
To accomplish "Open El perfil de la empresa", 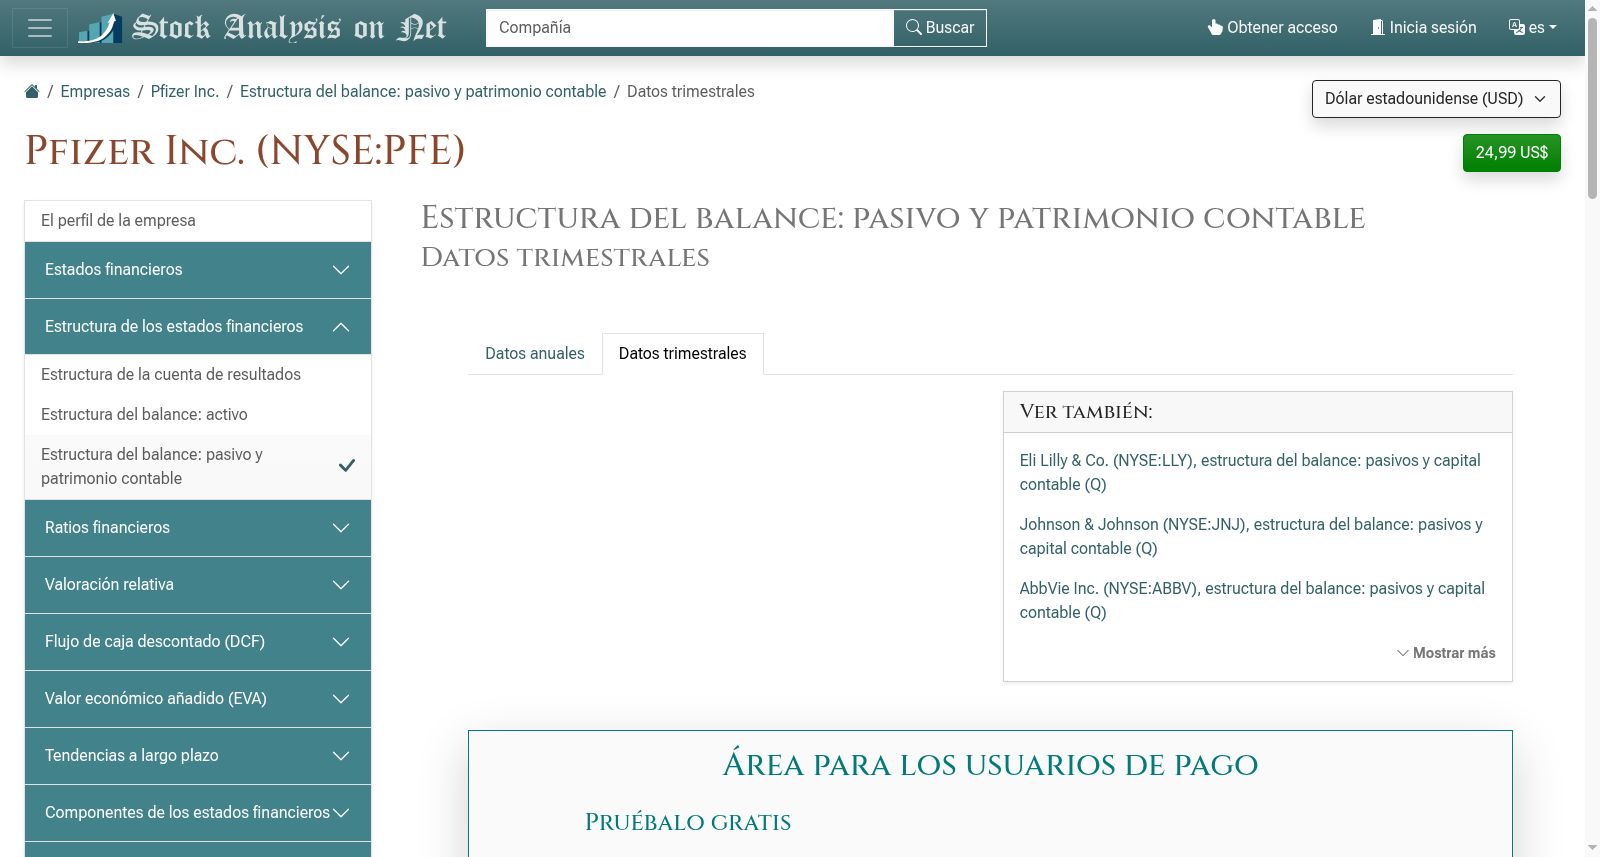I will pyautogui.click(x=198, y=221).
